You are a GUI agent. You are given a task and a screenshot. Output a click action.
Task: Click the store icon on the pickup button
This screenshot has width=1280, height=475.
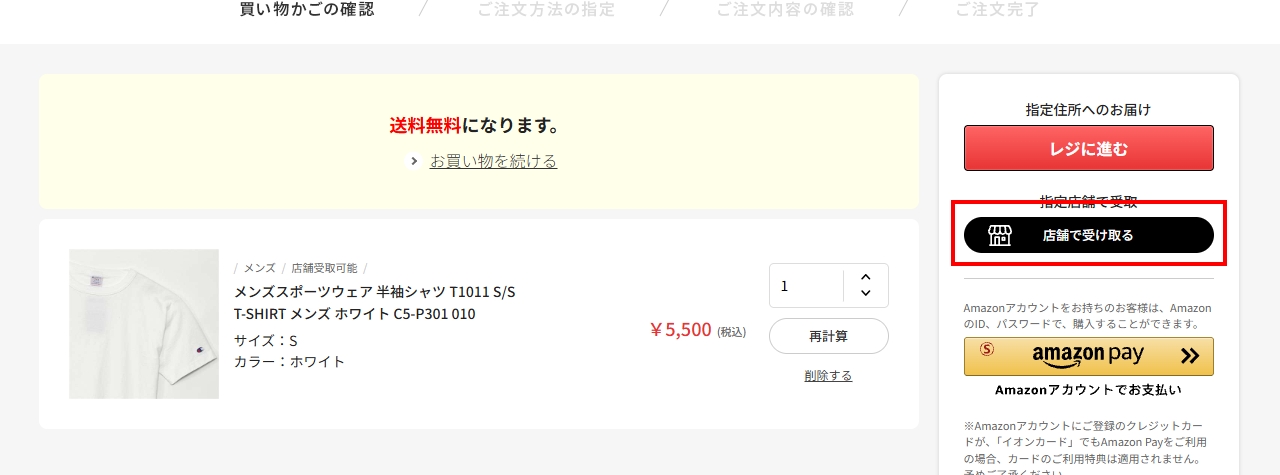click(999, 235)
